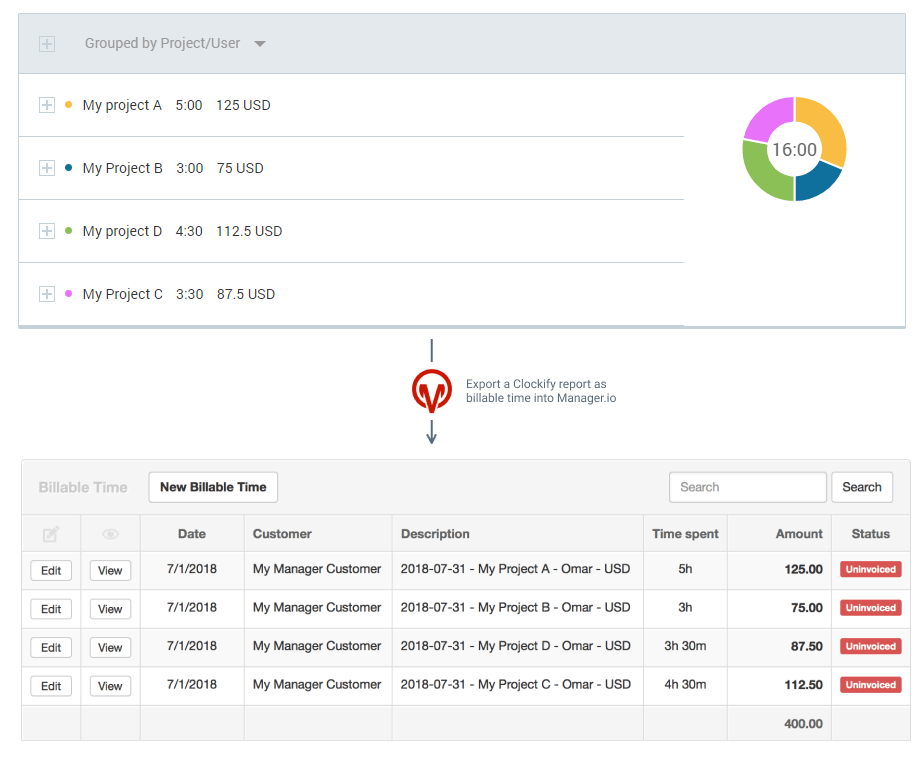
Task: Click the eye view column header icon
Action: [x=110, y=534]
